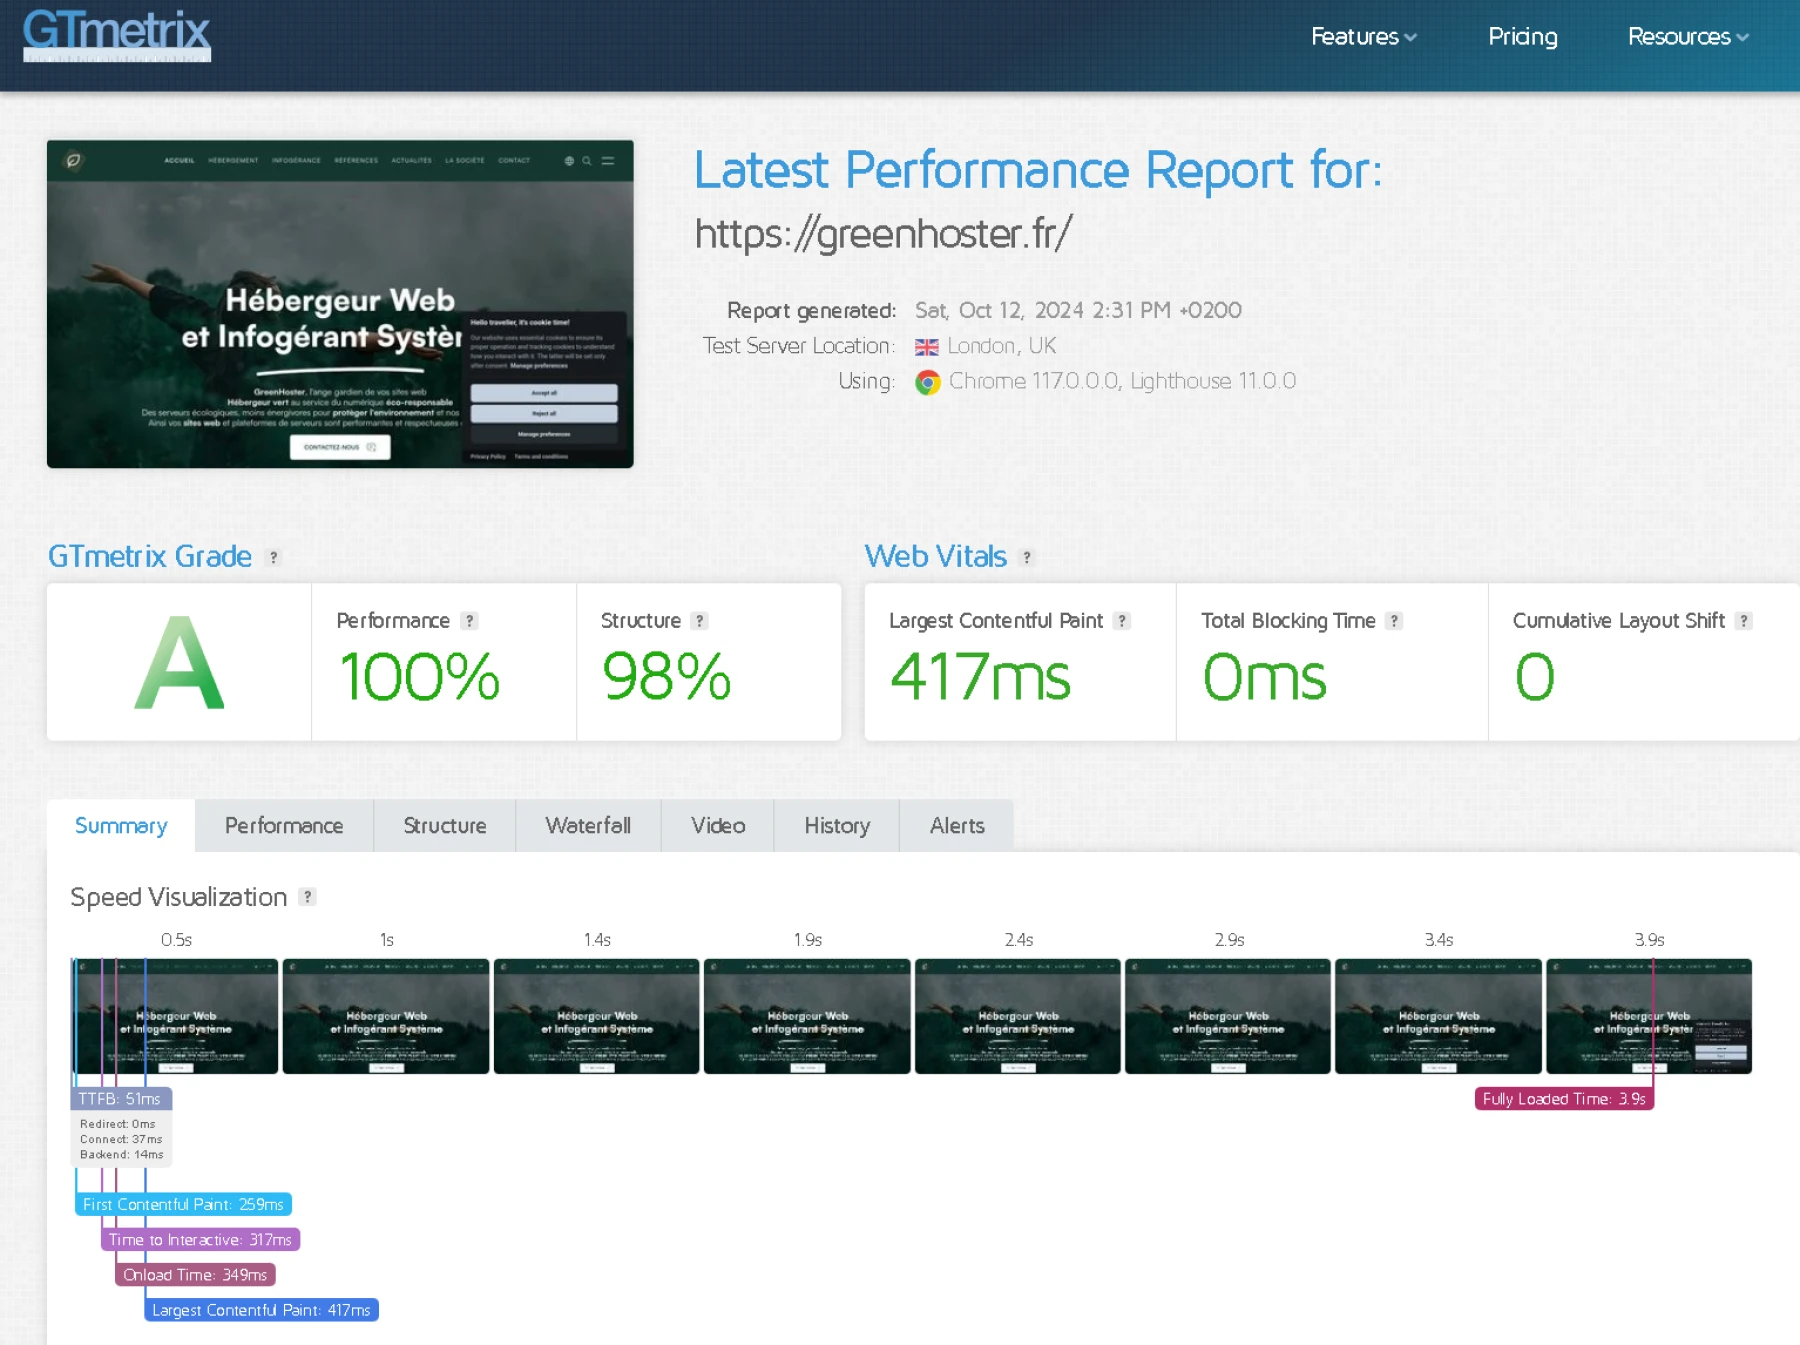The height and width of the screenshot is (1345, 1800).
Task: Expand the Resources dropdown menu
Action: 1687,37
